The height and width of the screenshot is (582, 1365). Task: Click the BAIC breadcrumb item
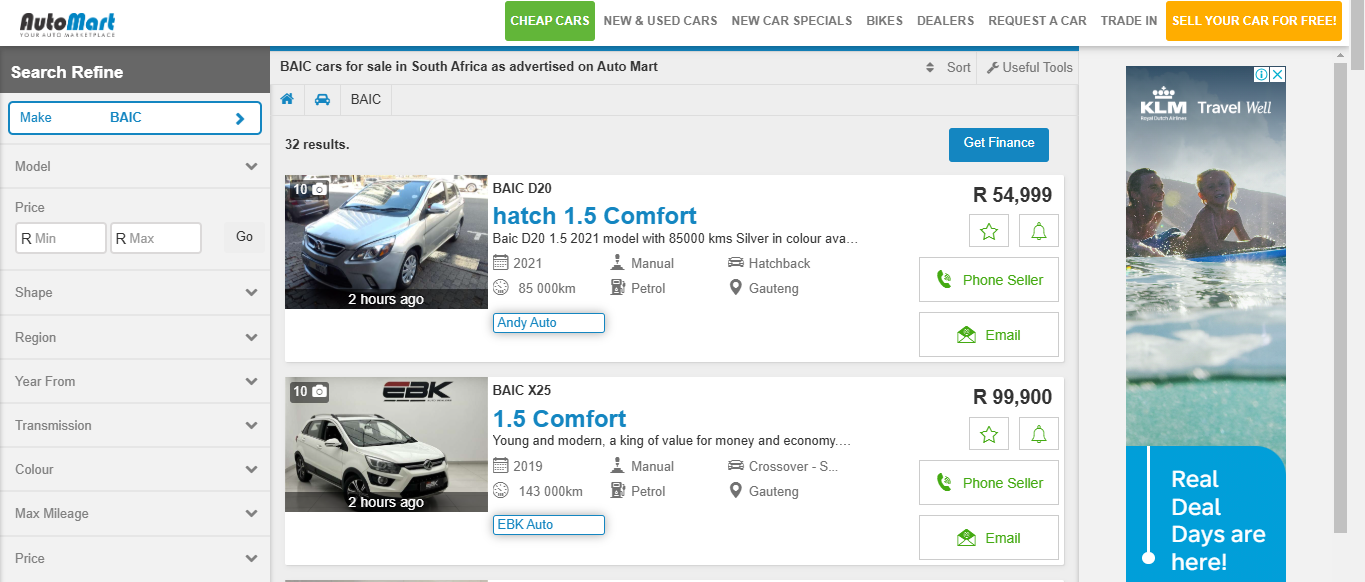point(366,100)
